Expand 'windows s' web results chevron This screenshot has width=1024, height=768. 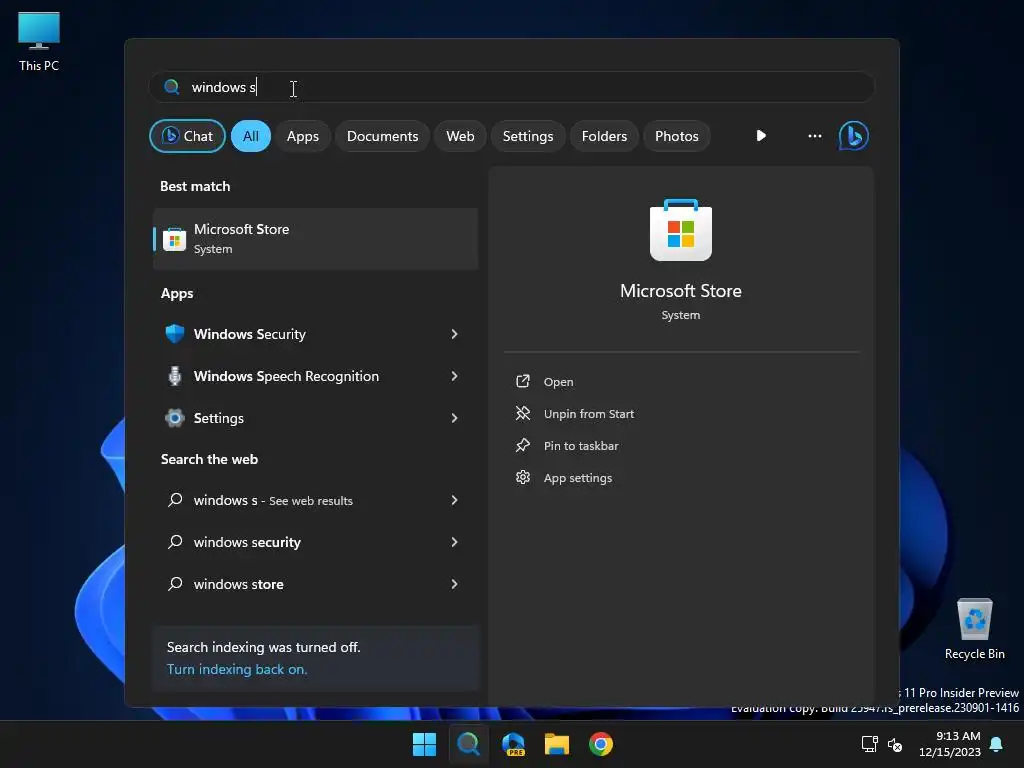click(454, 500)
